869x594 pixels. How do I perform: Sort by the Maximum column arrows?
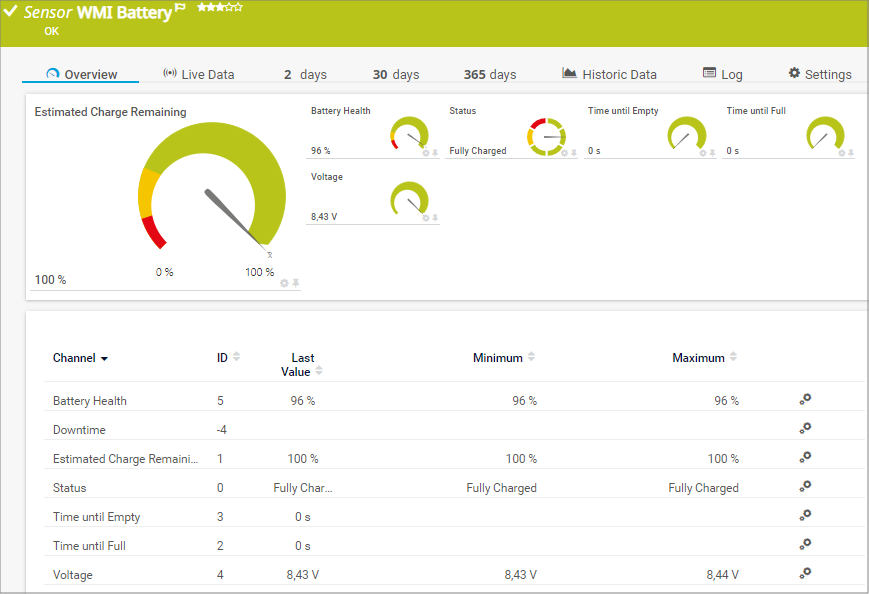pos(733,357)
